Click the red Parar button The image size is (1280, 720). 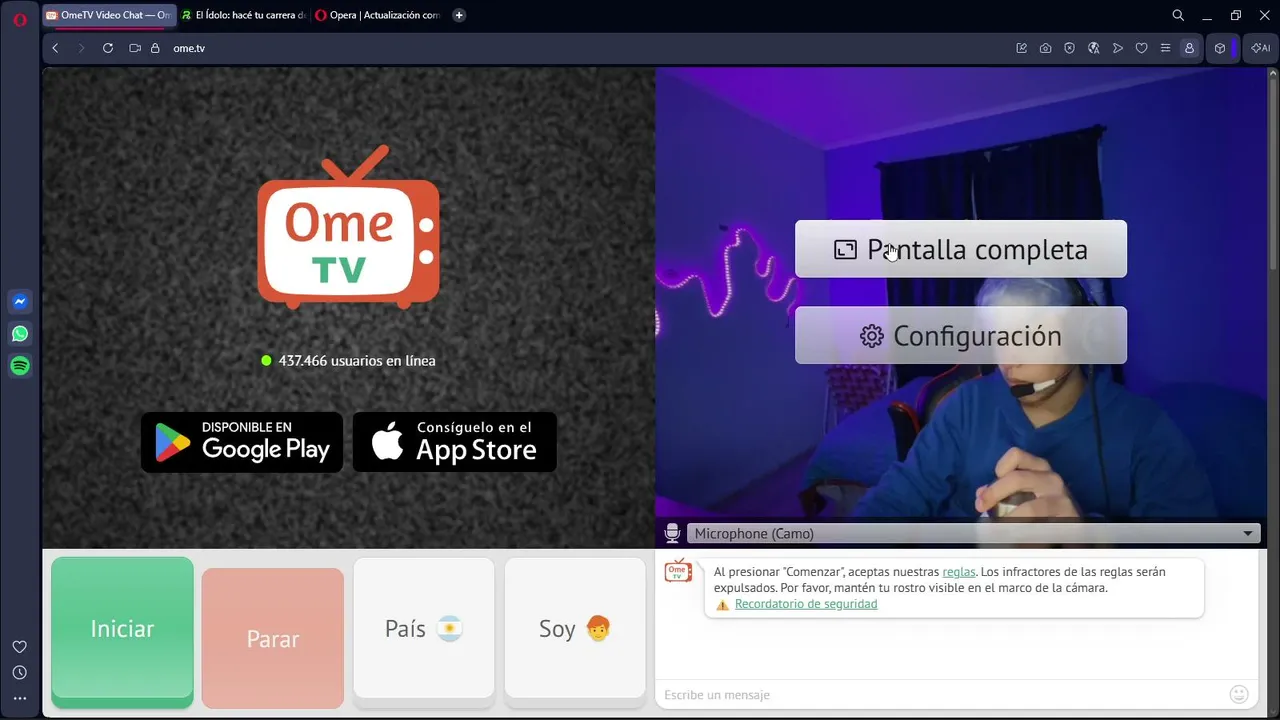(273, 638)
